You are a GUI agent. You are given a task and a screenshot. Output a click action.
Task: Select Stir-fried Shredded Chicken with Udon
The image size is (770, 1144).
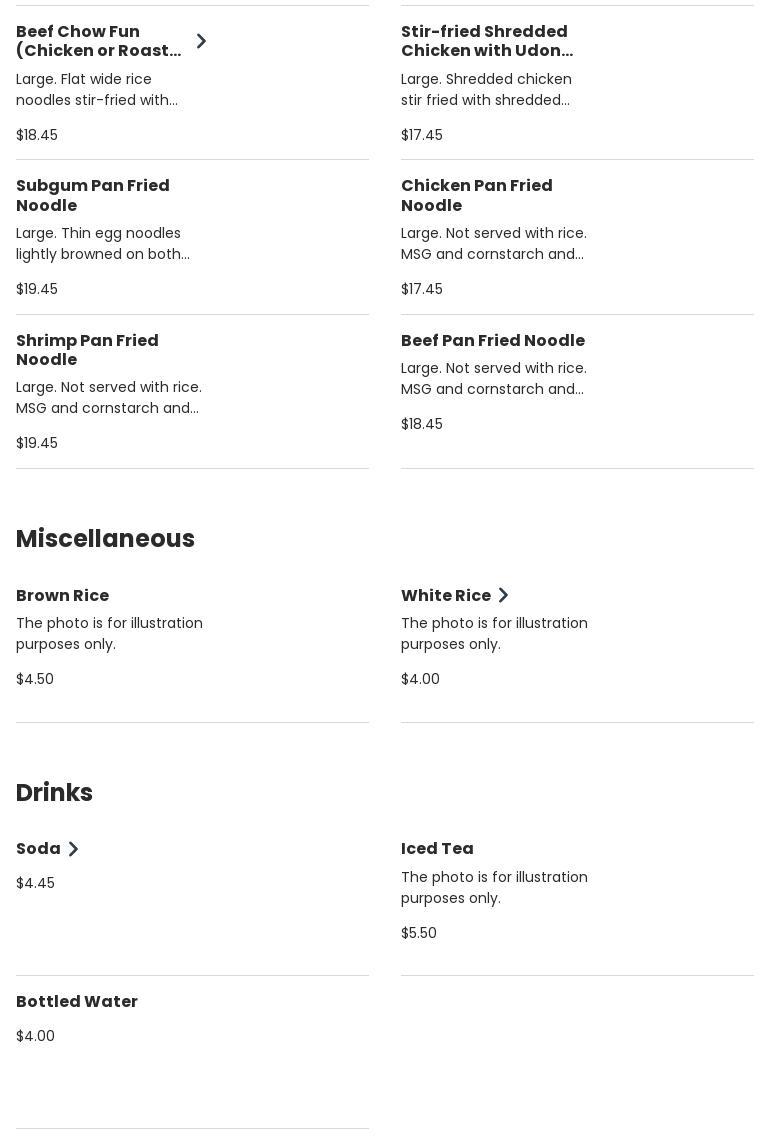click(x=487, y=41)
